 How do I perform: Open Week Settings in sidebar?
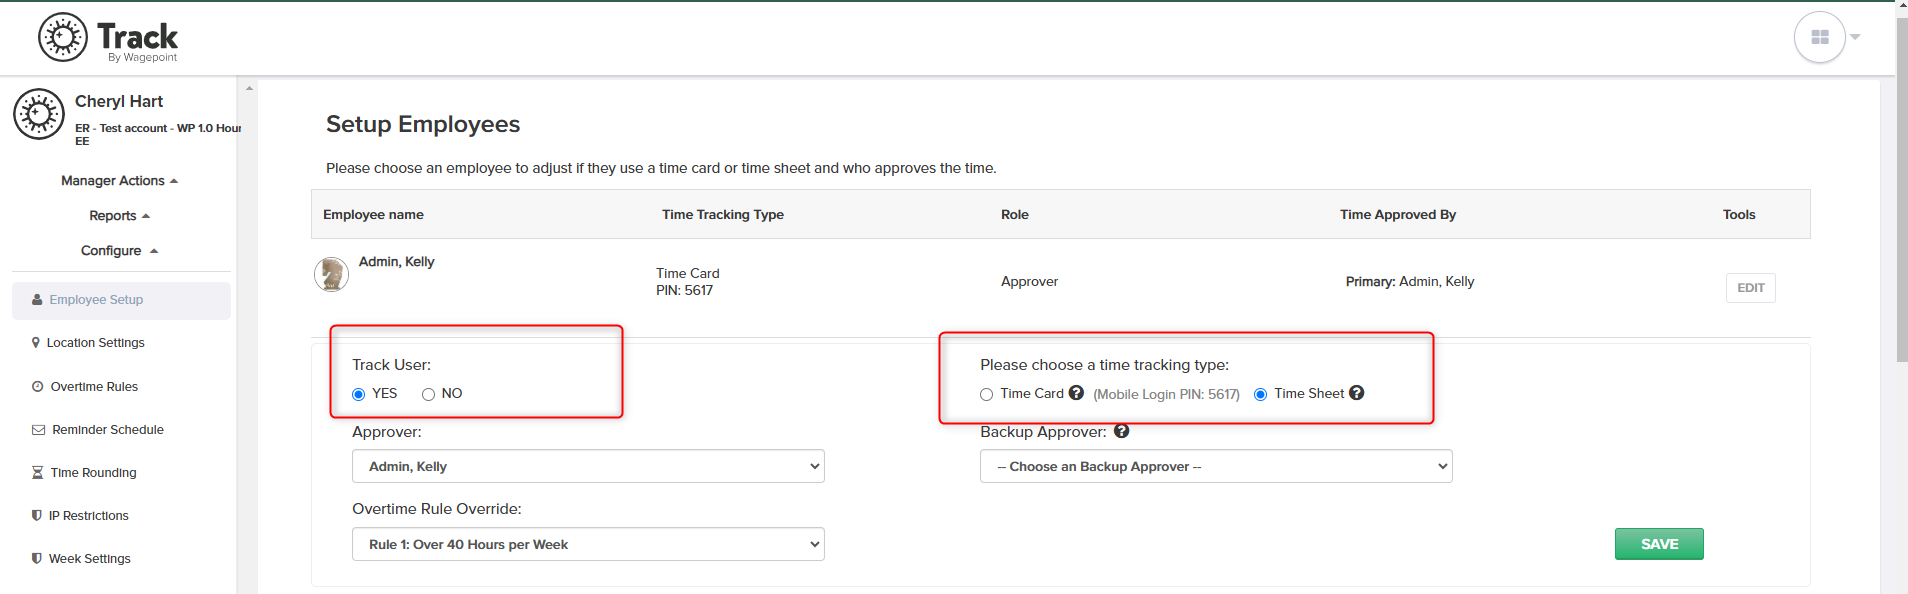click(89, 559)
